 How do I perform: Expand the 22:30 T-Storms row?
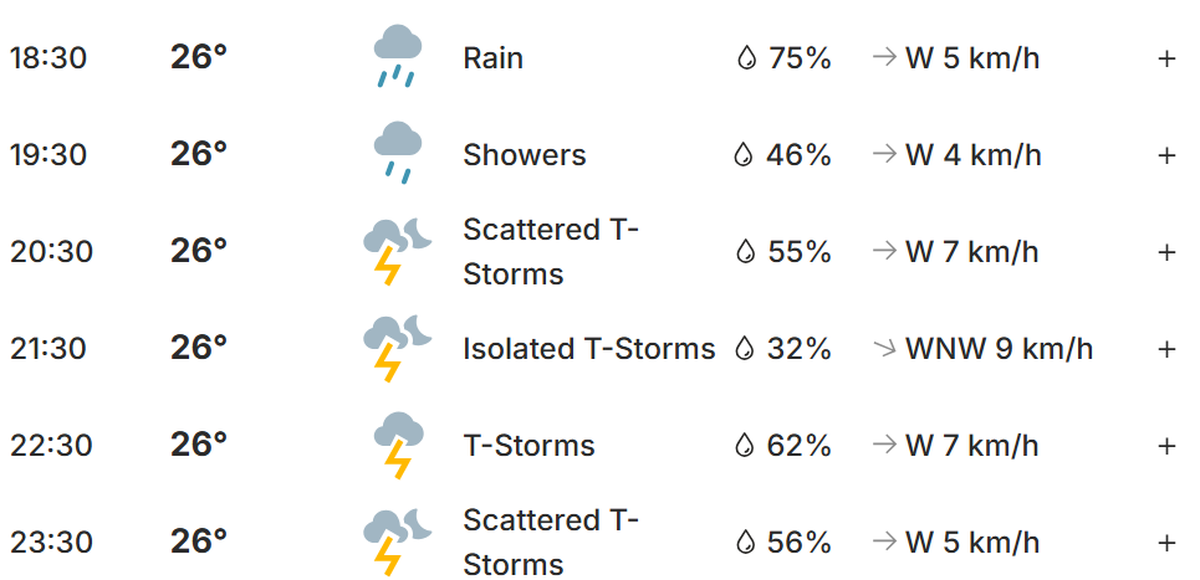point(1166,446)
